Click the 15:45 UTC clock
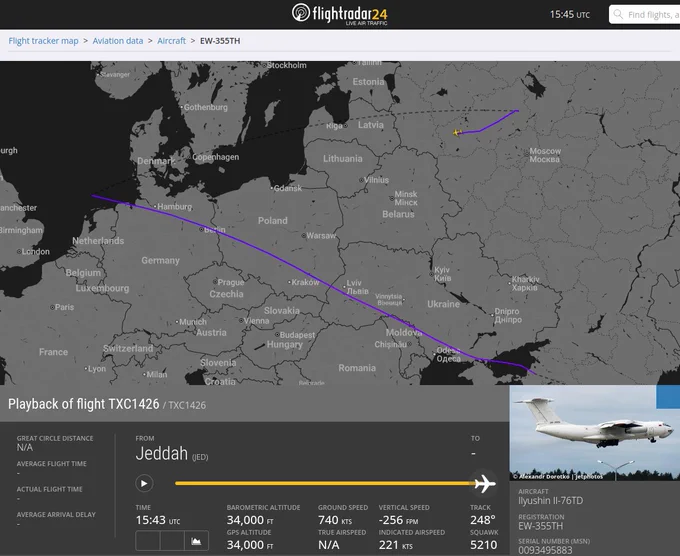Image resolution: width=680 pixels, height=556 pixels. click(x=569, y=14)
